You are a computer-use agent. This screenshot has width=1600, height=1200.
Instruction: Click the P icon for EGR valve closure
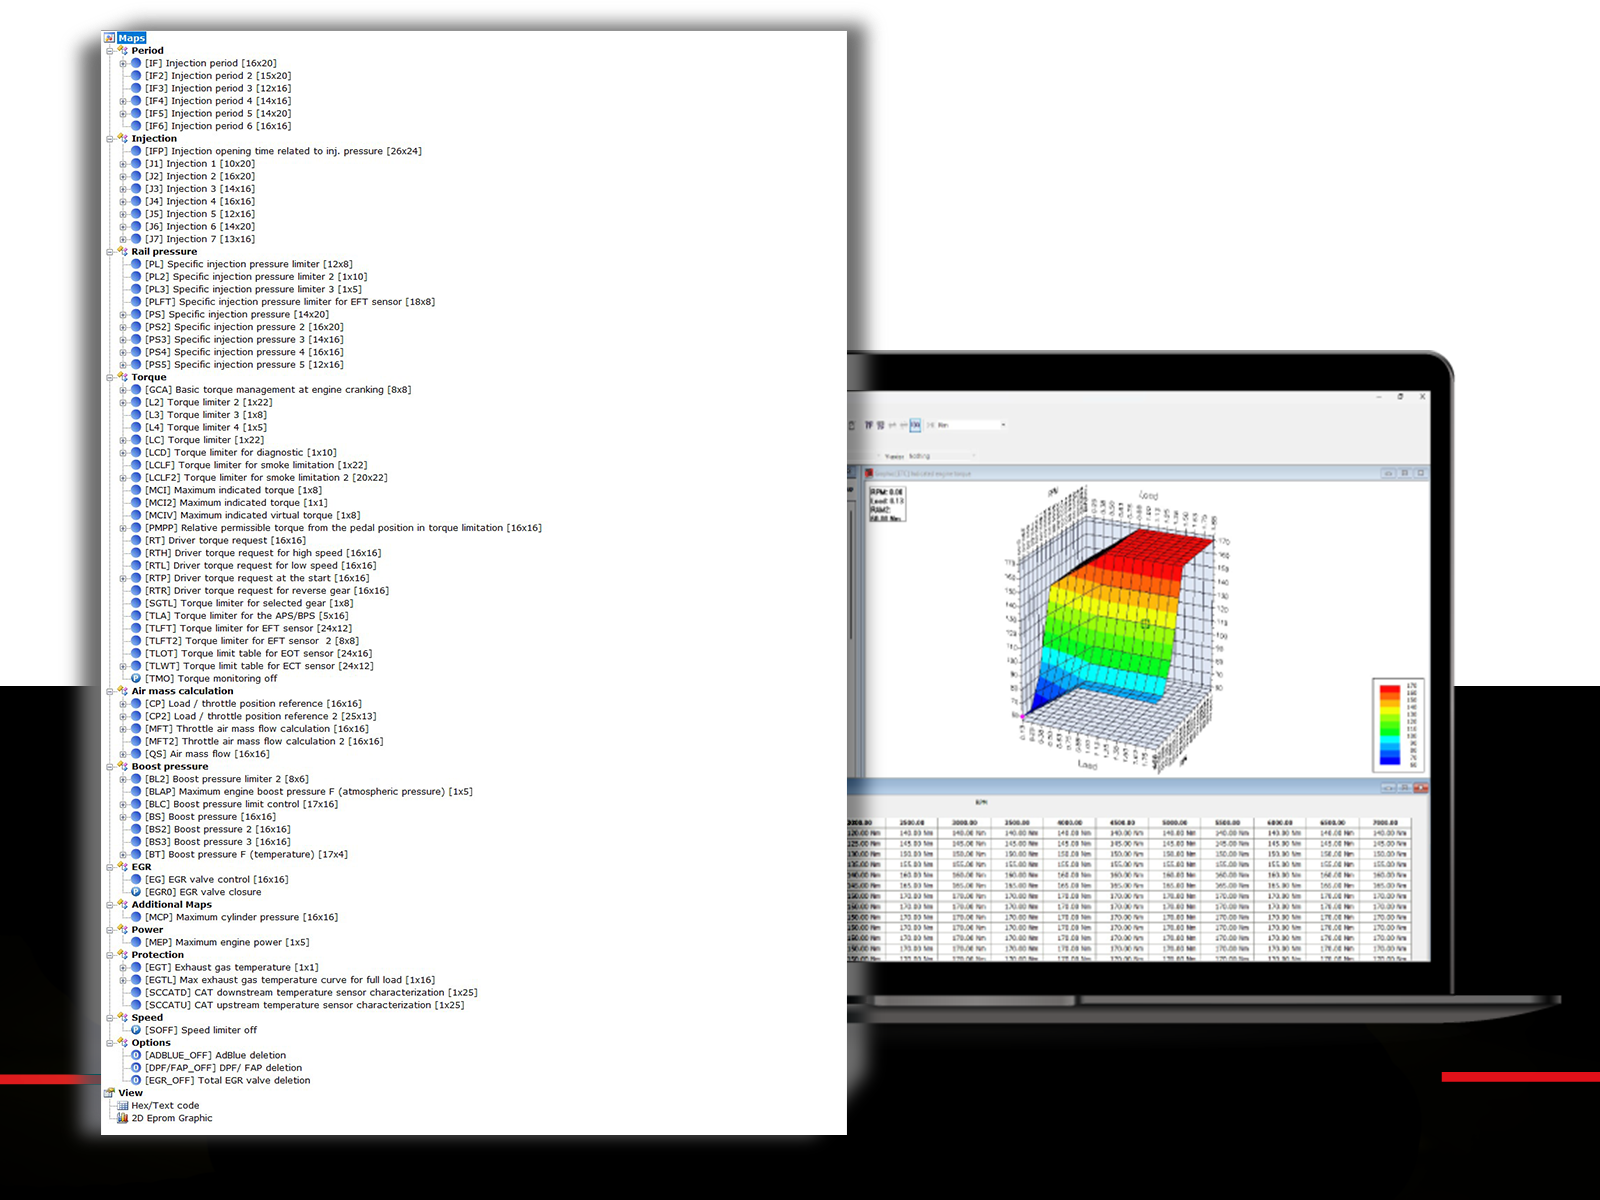(x=136, y=892)
